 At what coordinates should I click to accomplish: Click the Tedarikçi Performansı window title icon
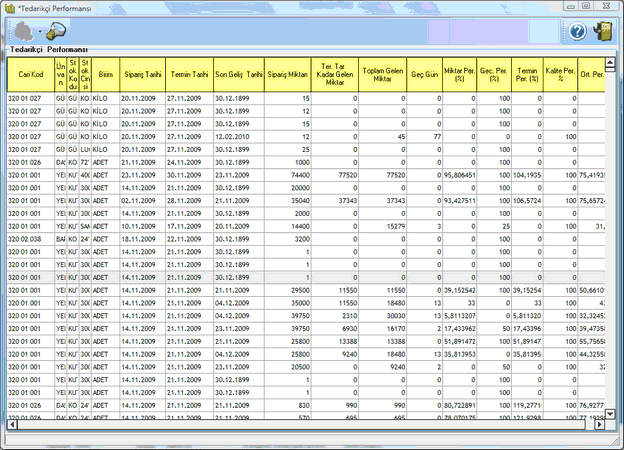click(9, 8)
